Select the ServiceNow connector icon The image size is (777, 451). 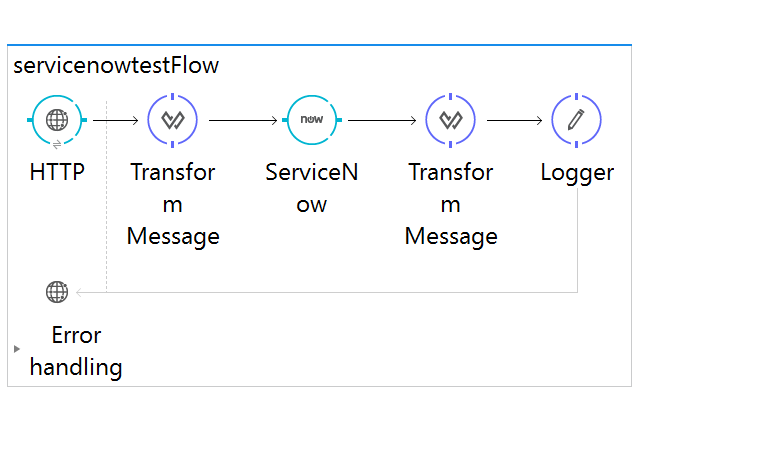pyautogui.click(x=312, y=120)
